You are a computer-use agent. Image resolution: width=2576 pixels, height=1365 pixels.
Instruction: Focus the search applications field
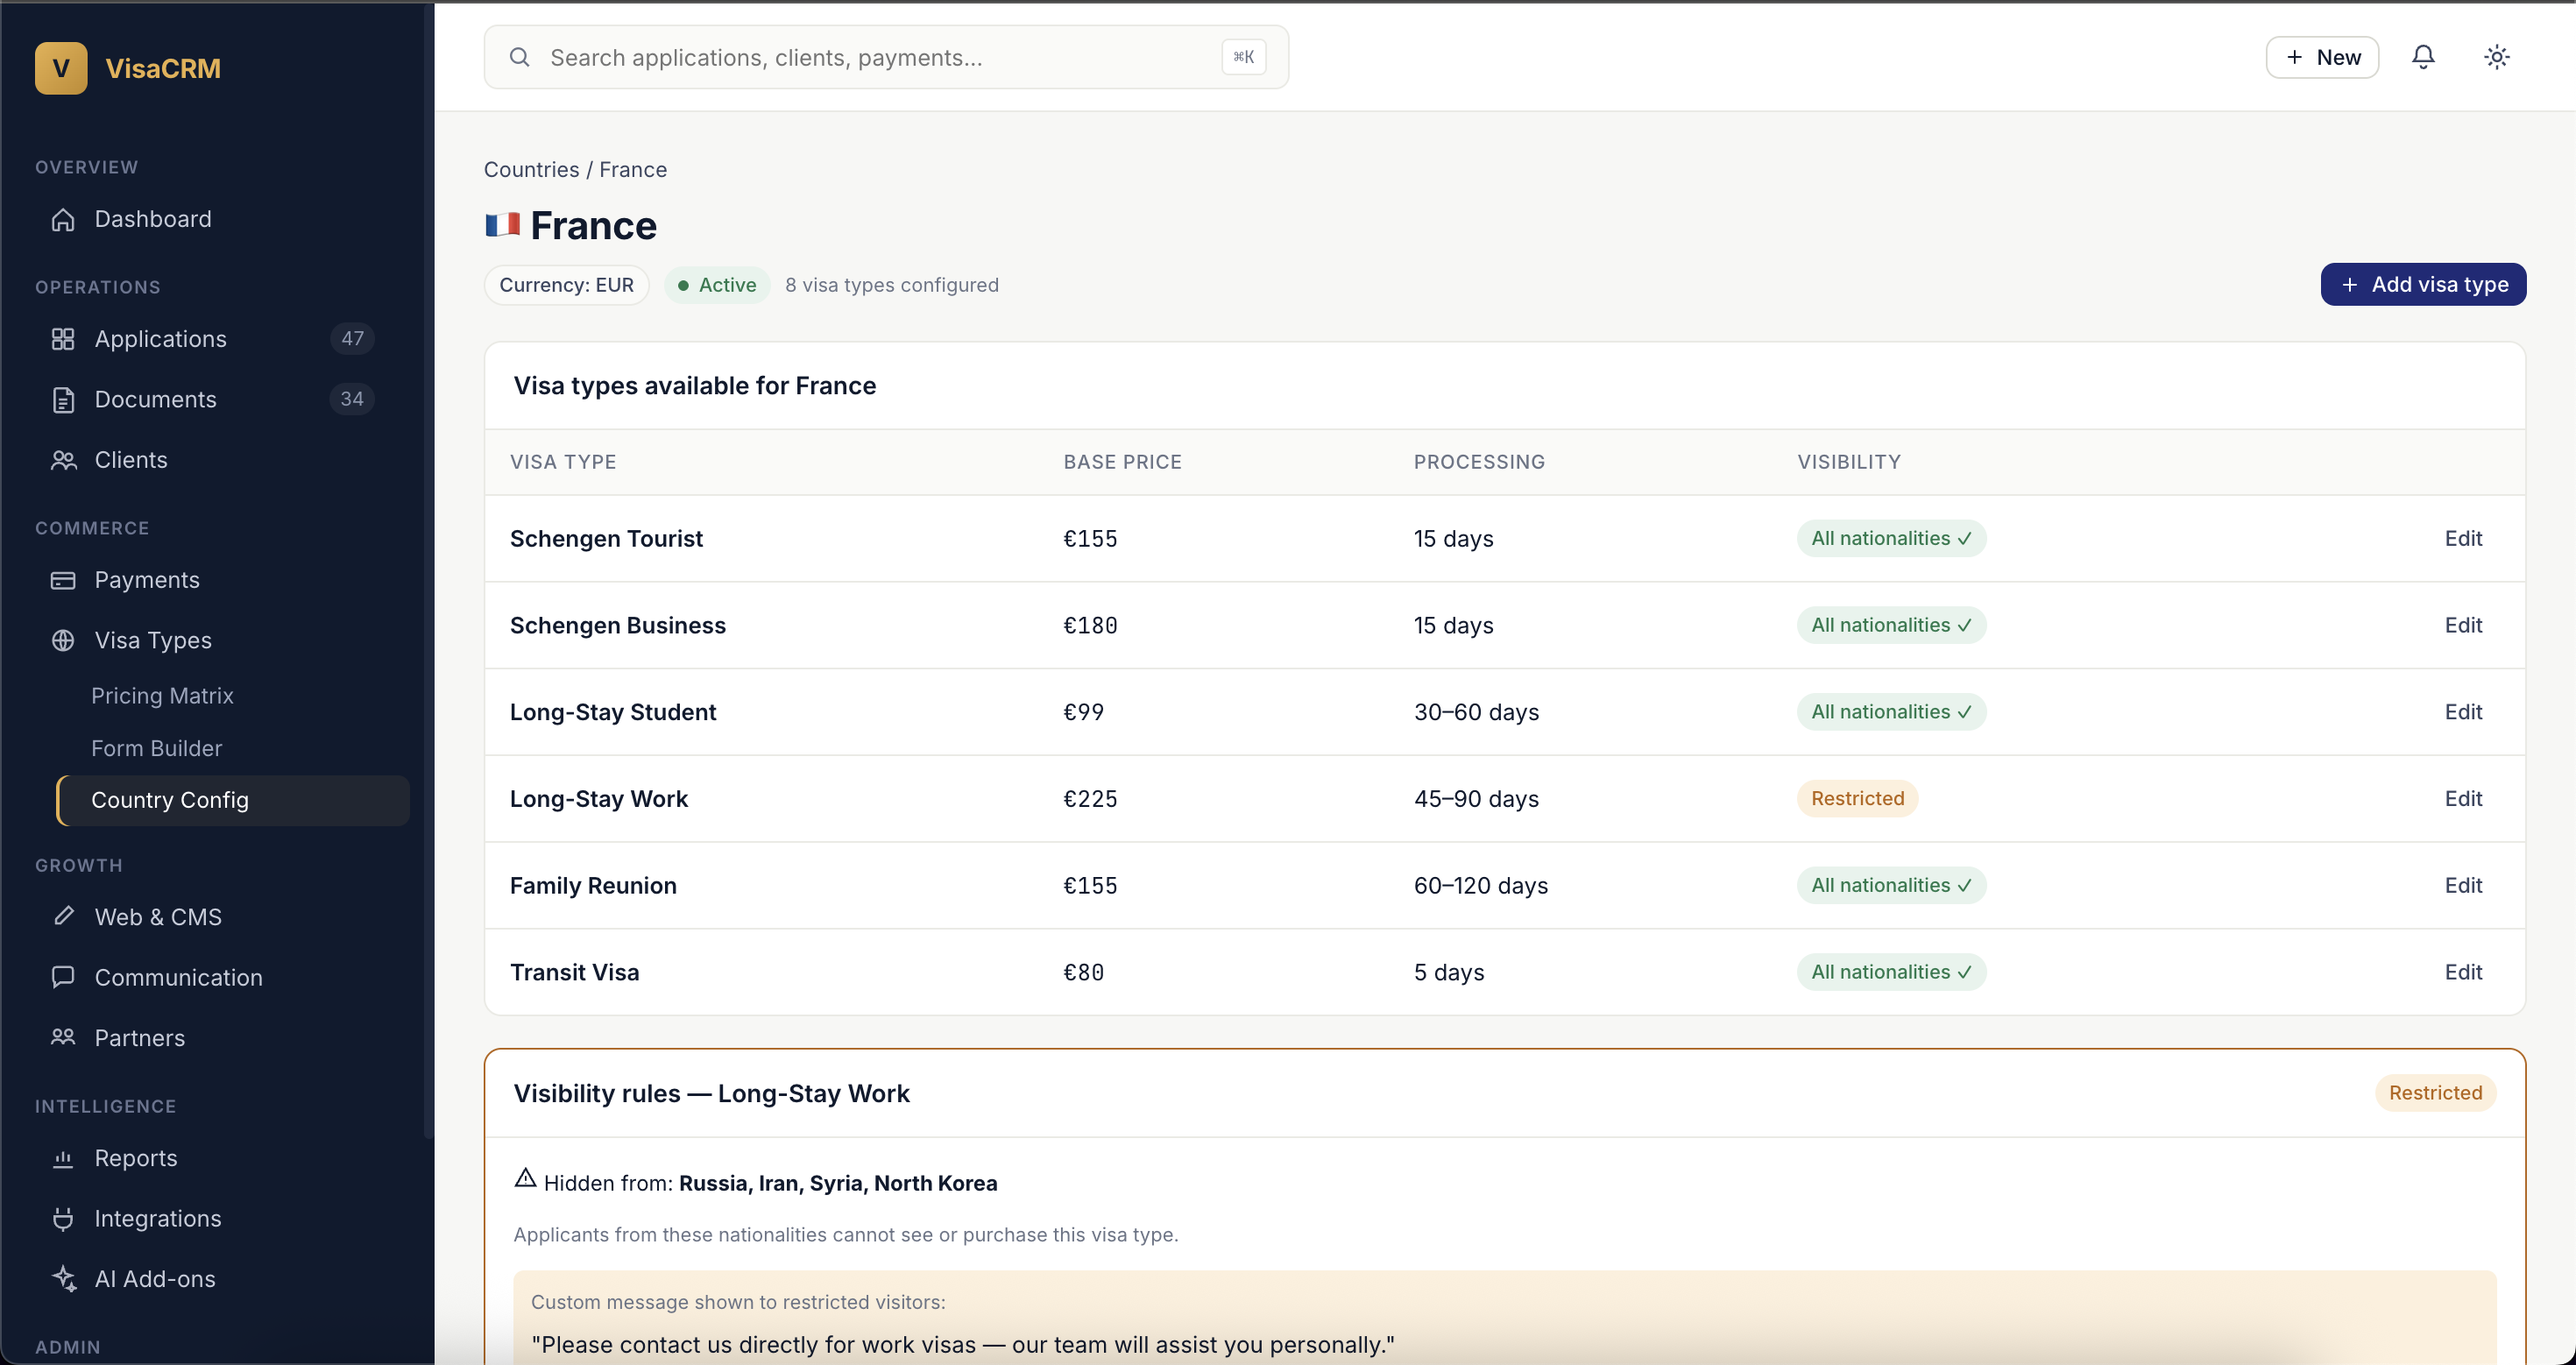[x=886, y=57]
